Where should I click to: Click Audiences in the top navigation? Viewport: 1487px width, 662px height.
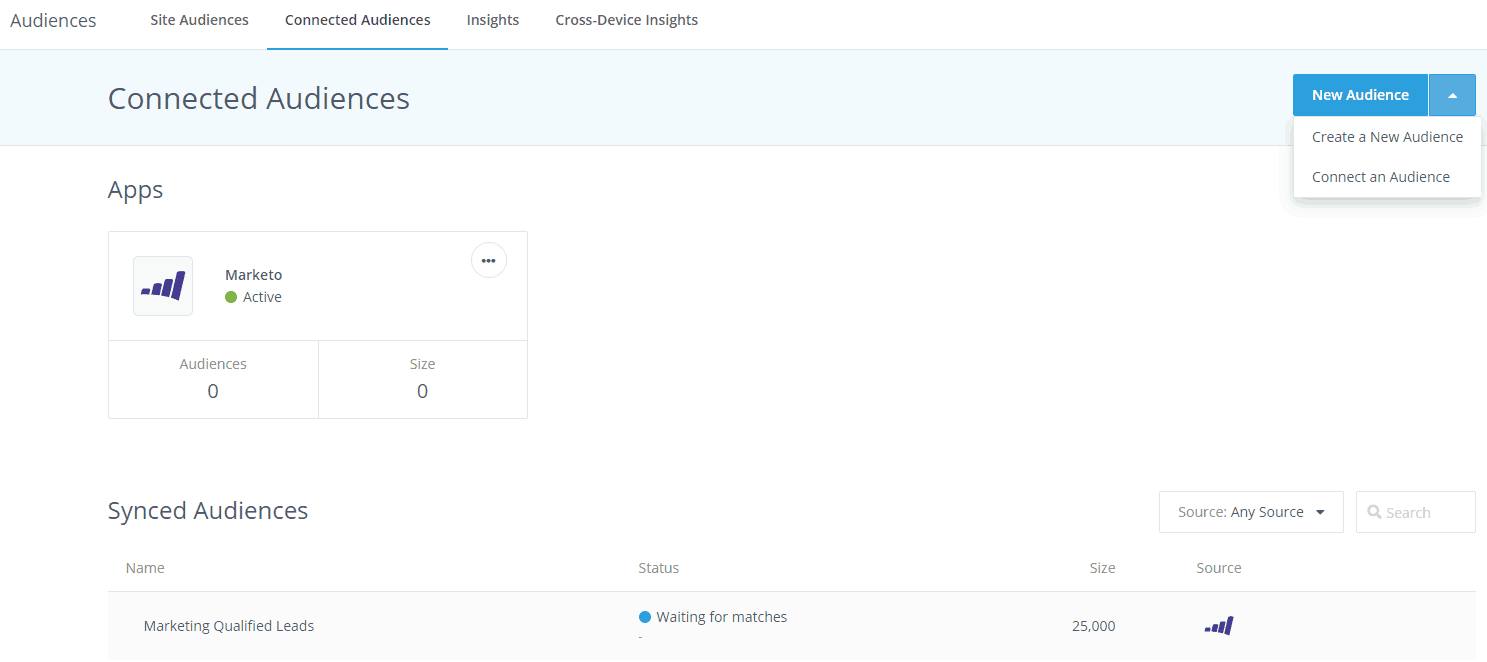point(52,19)
